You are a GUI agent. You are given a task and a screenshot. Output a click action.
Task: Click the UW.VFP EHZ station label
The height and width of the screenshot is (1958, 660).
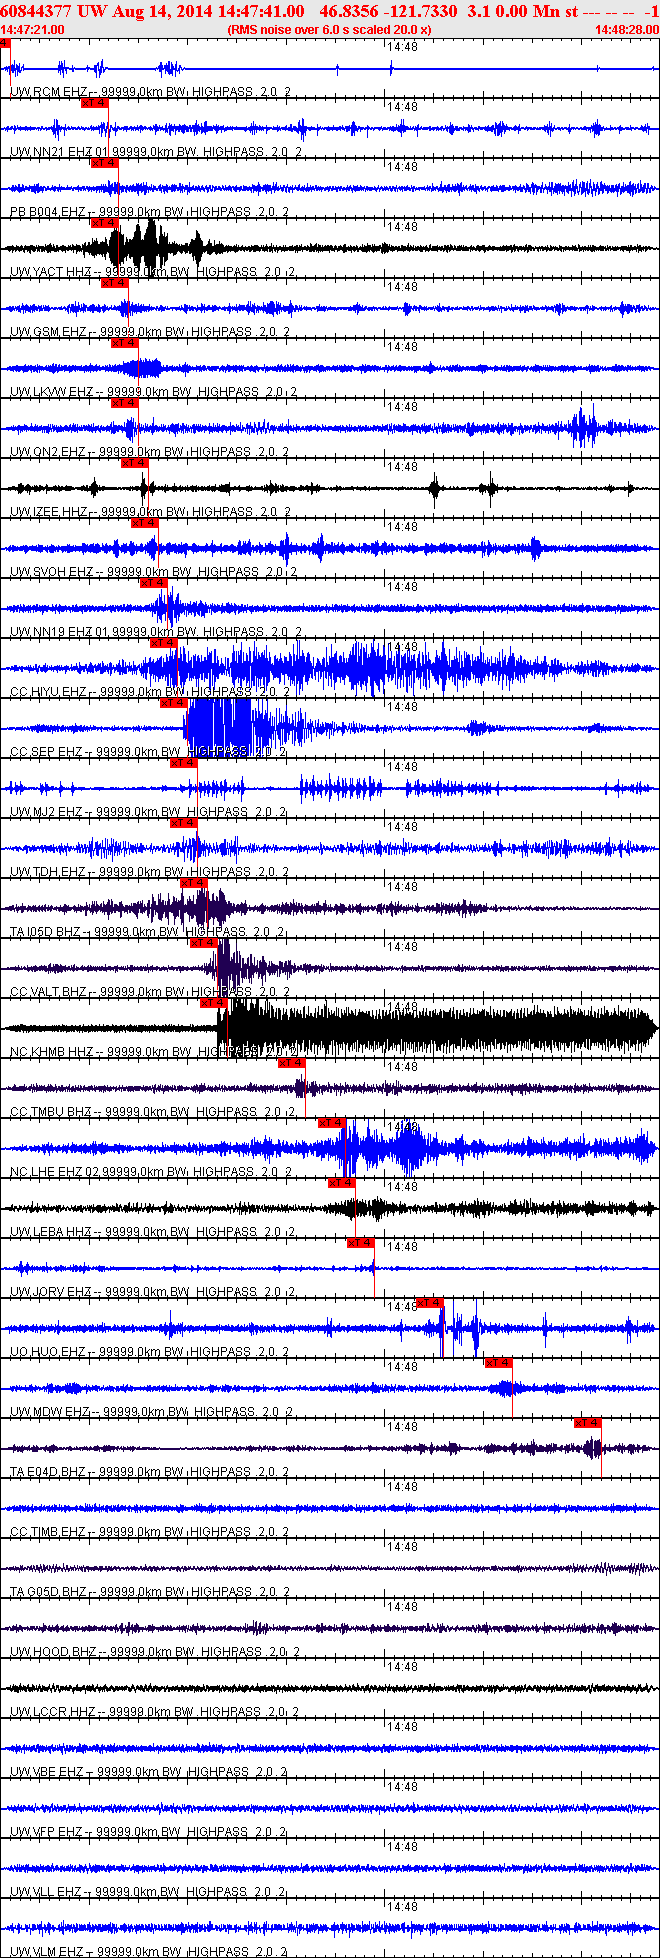[x=46, y=1832]
